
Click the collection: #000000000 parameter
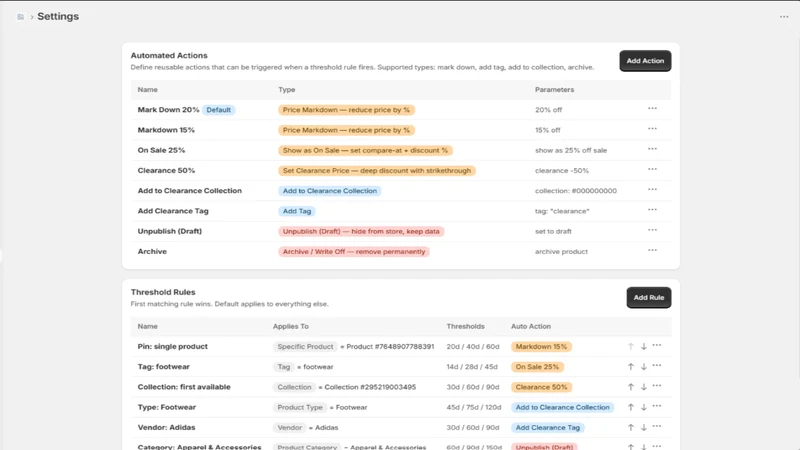pyautogui.click(x=576, y=191)
